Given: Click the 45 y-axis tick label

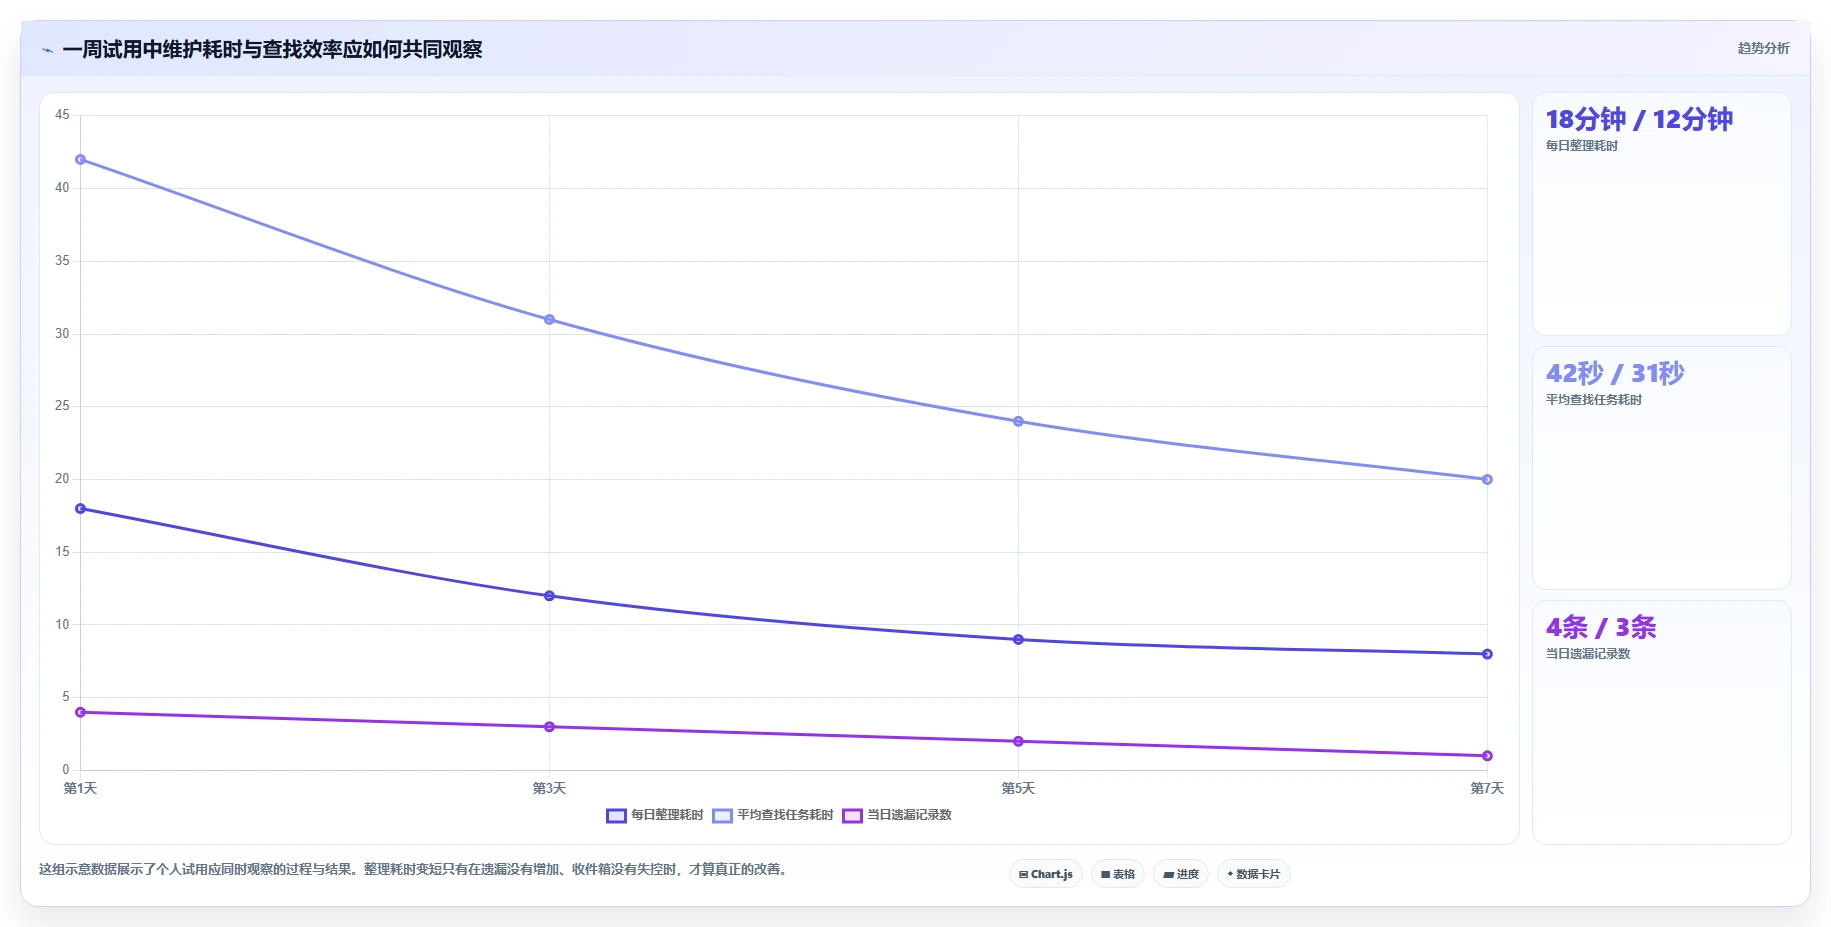Looking at the screenshot, I should click(62, 115).
